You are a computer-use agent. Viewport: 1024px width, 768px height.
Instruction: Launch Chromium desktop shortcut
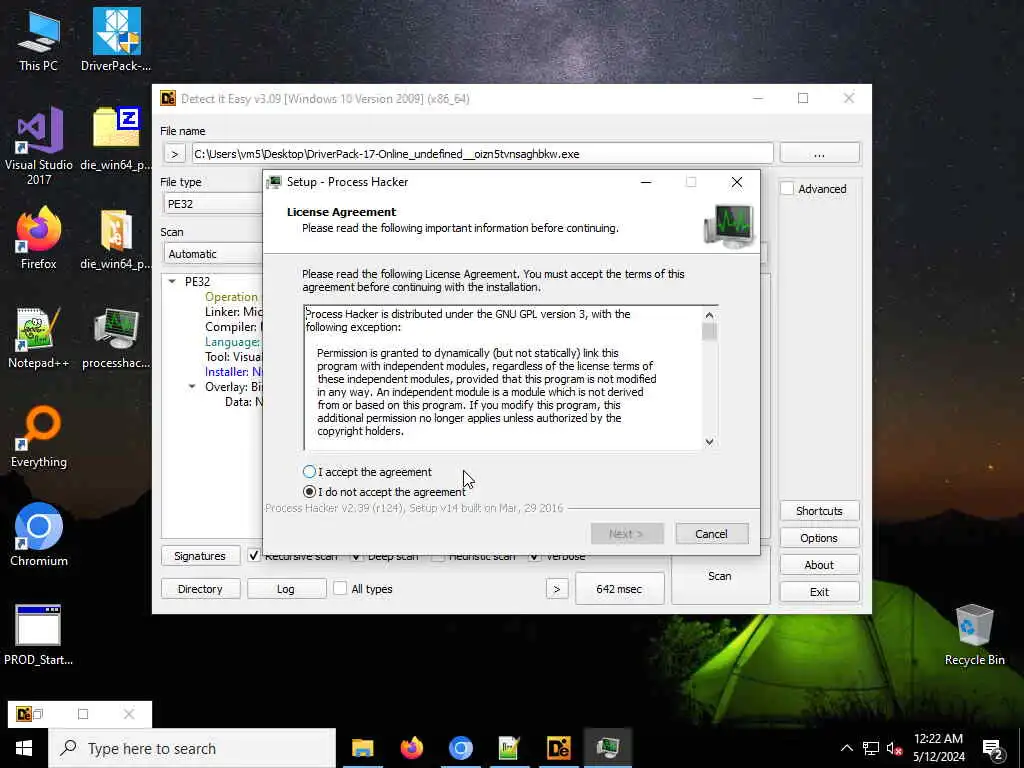click(39, 535)
